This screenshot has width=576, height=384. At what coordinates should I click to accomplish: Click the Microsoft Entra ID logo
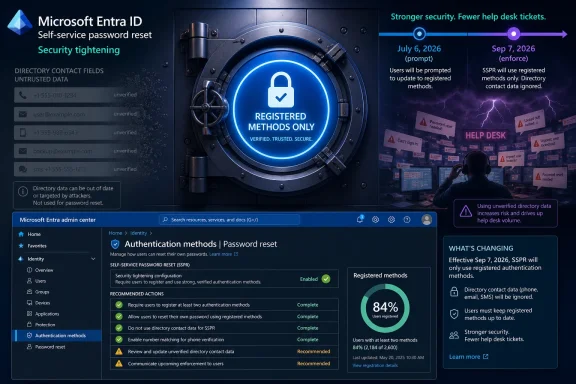[x=19, y=23]
